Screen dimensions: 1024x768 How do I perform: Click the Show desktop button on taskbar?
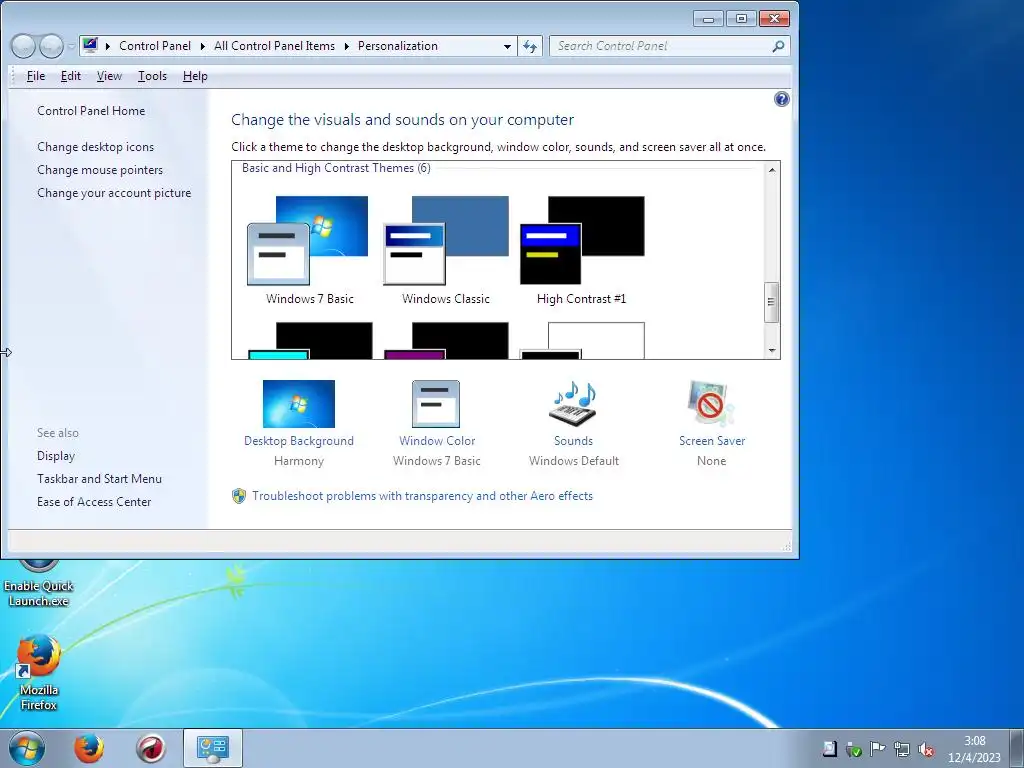[1016, 748]
